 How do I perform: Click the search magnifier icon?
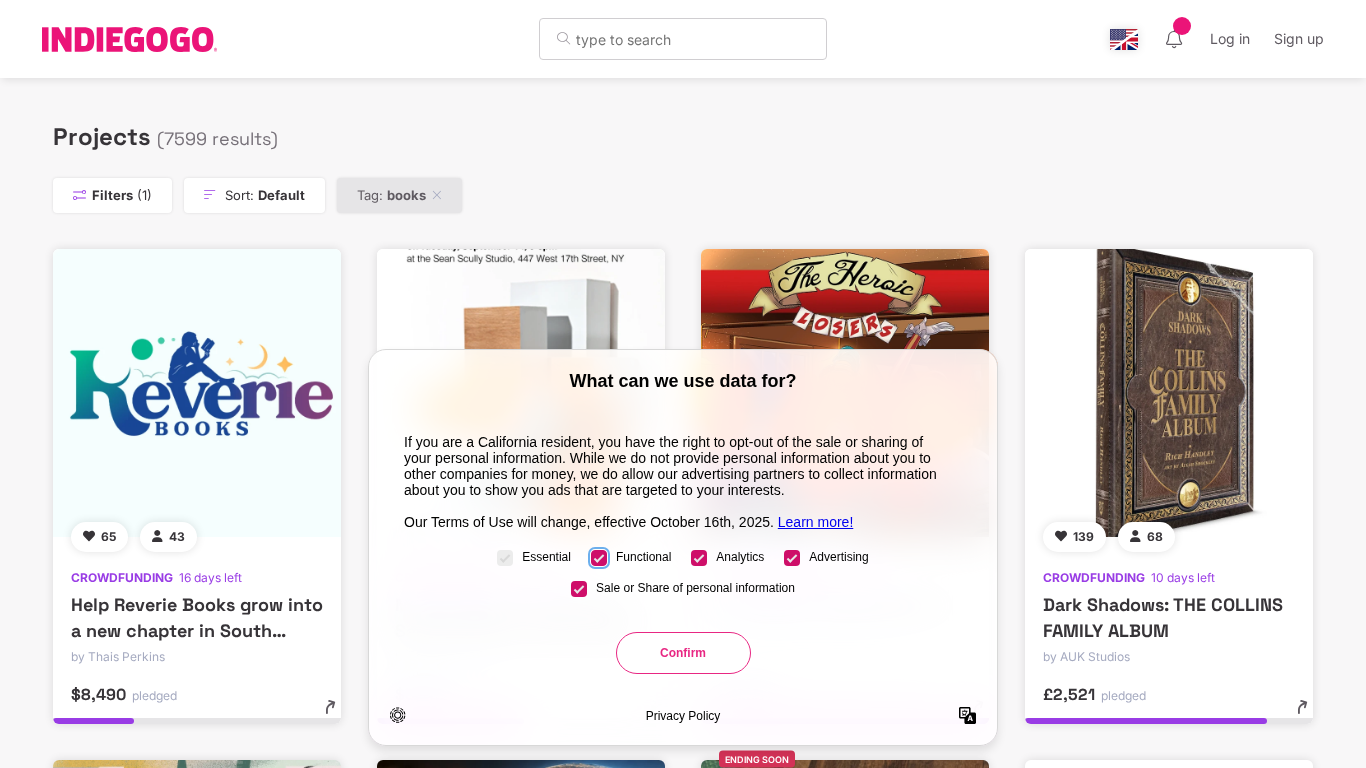pyautogui.click(x=563, y=38)
